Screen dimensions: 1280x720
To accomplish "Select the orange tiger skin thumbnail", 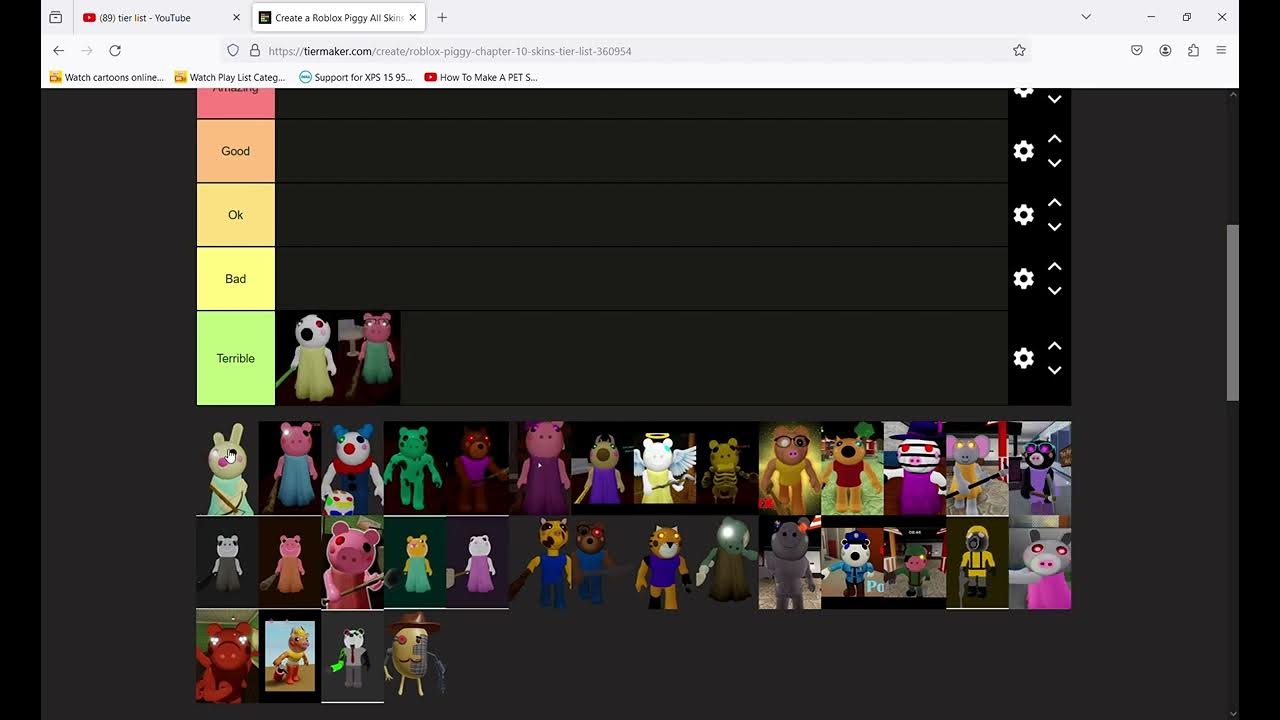I will coord(665,562).
